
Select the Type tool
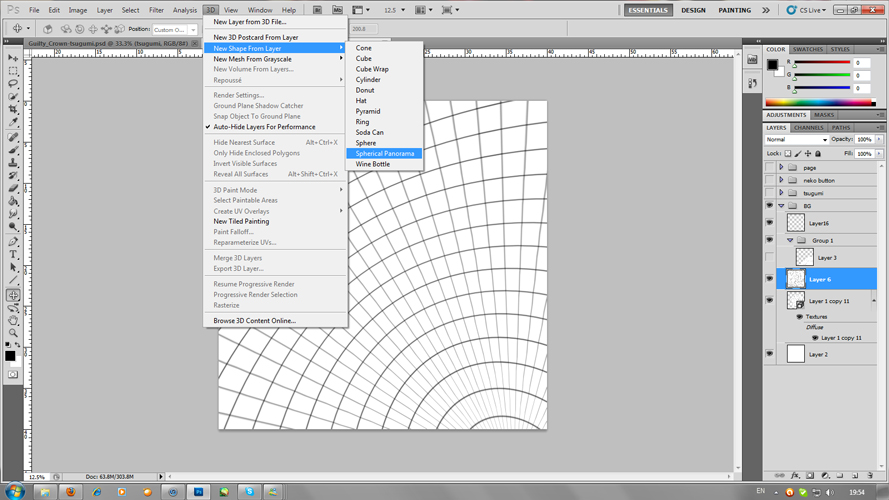(13, 255)
